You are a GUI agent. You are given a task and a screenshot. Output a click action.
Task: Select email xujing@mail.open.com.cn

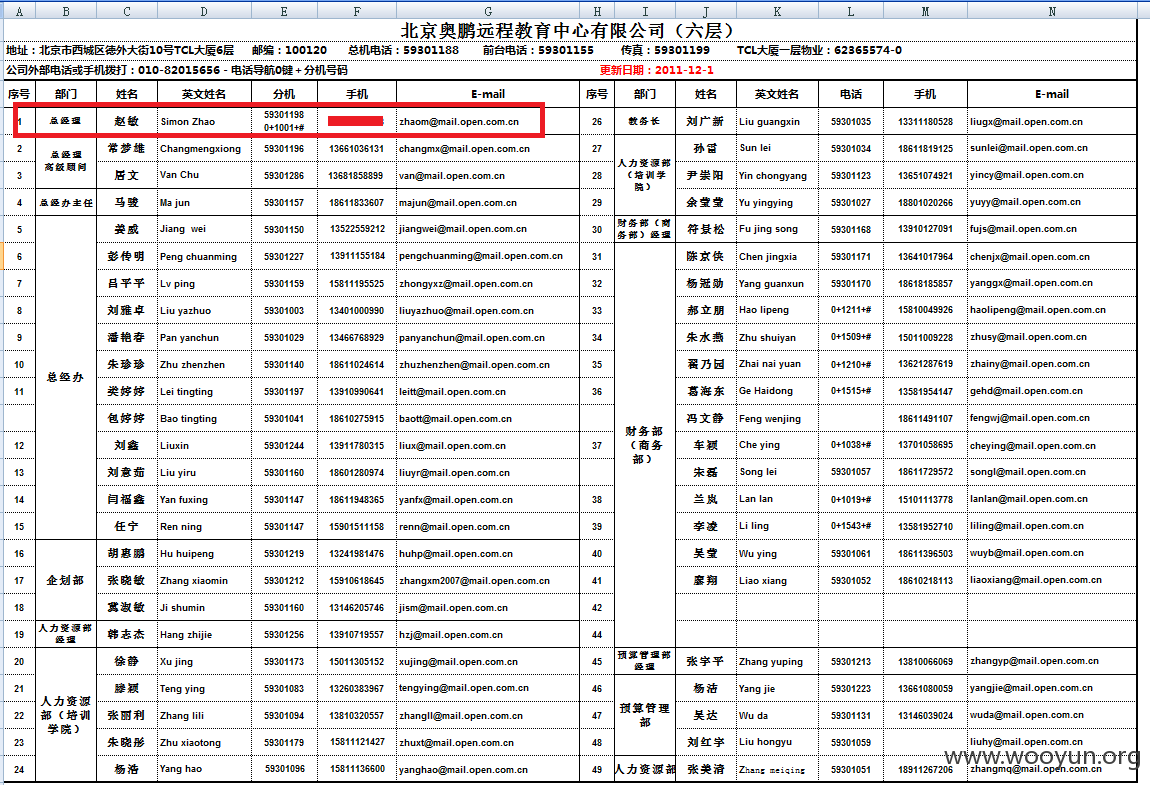tap(458, 662)
